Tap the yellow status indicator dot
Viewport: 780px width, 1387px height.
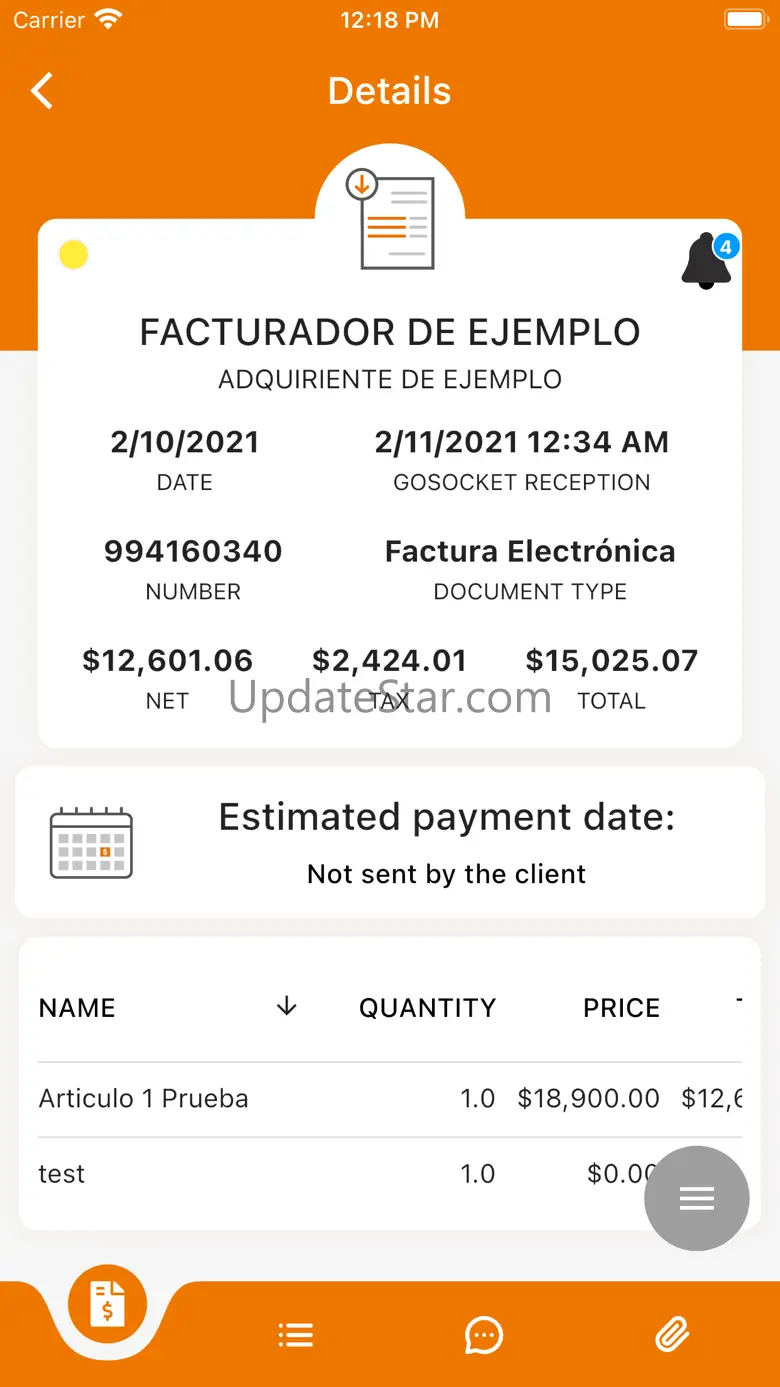pos(74,255)
